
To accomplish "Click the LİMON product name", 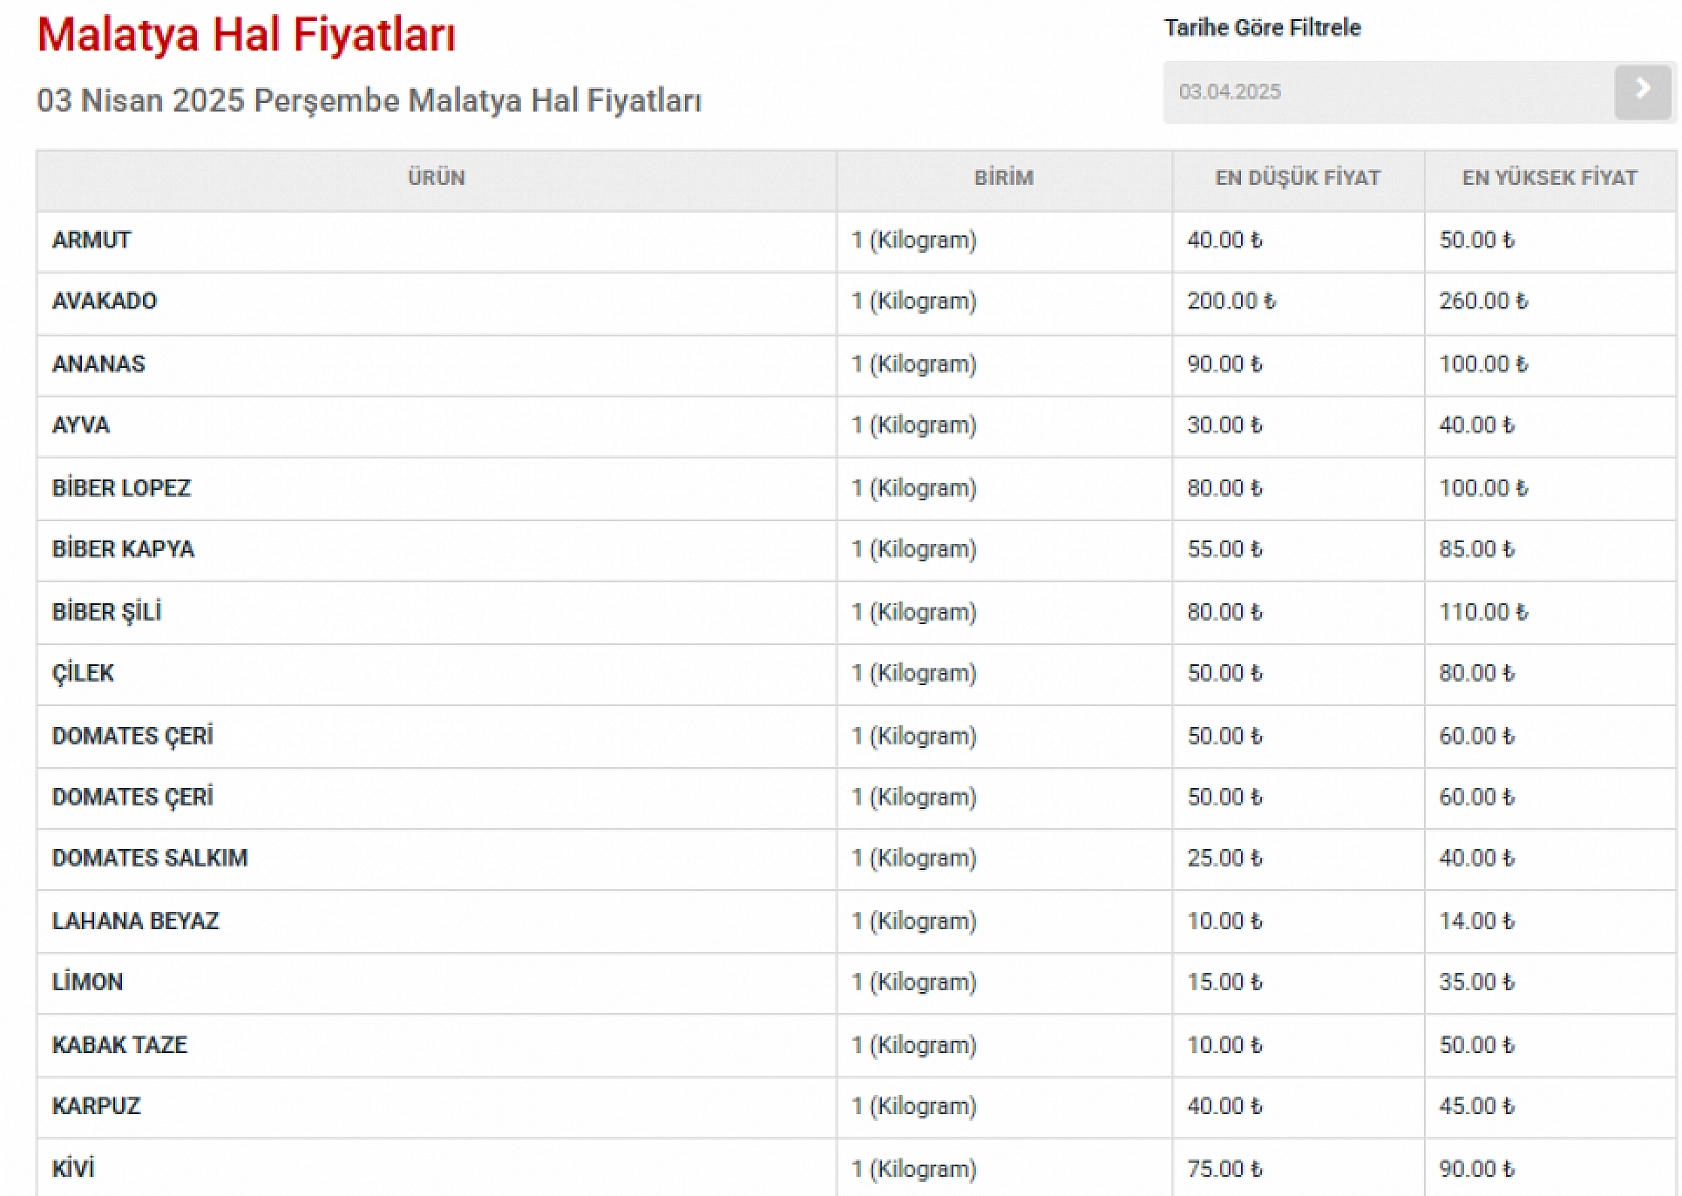I will [x=88, y=982].
